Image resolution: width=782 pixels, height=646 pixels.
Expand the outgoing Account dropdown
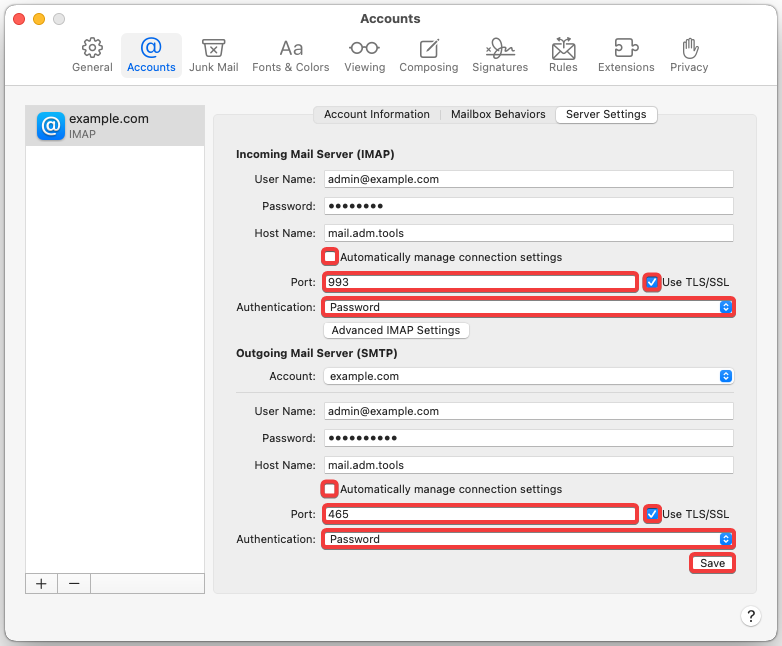click(528, 376)
